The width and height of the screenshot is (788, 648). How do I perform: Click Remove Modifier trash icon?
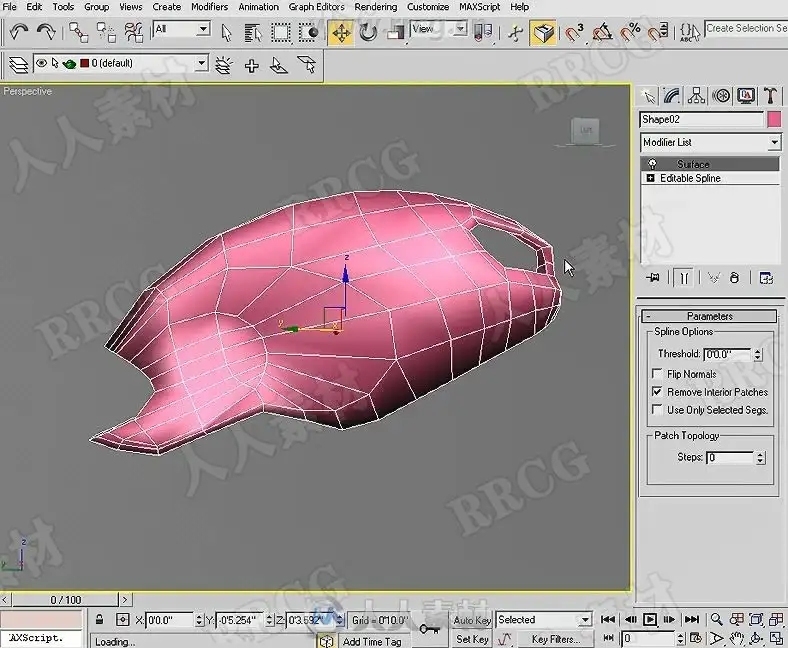pos(734,277)
